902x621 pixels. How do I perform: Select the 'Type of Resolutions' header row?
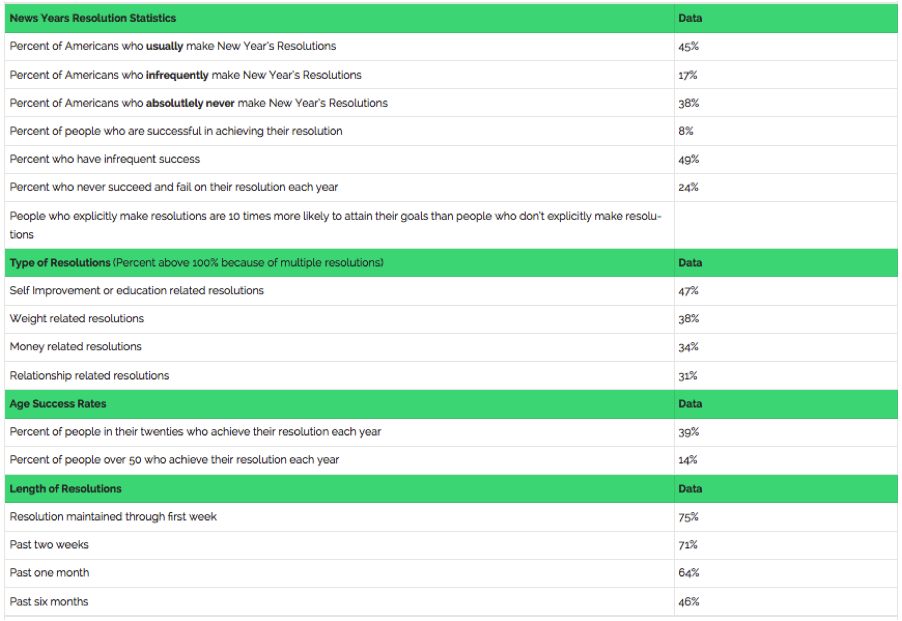click(451, 263)
